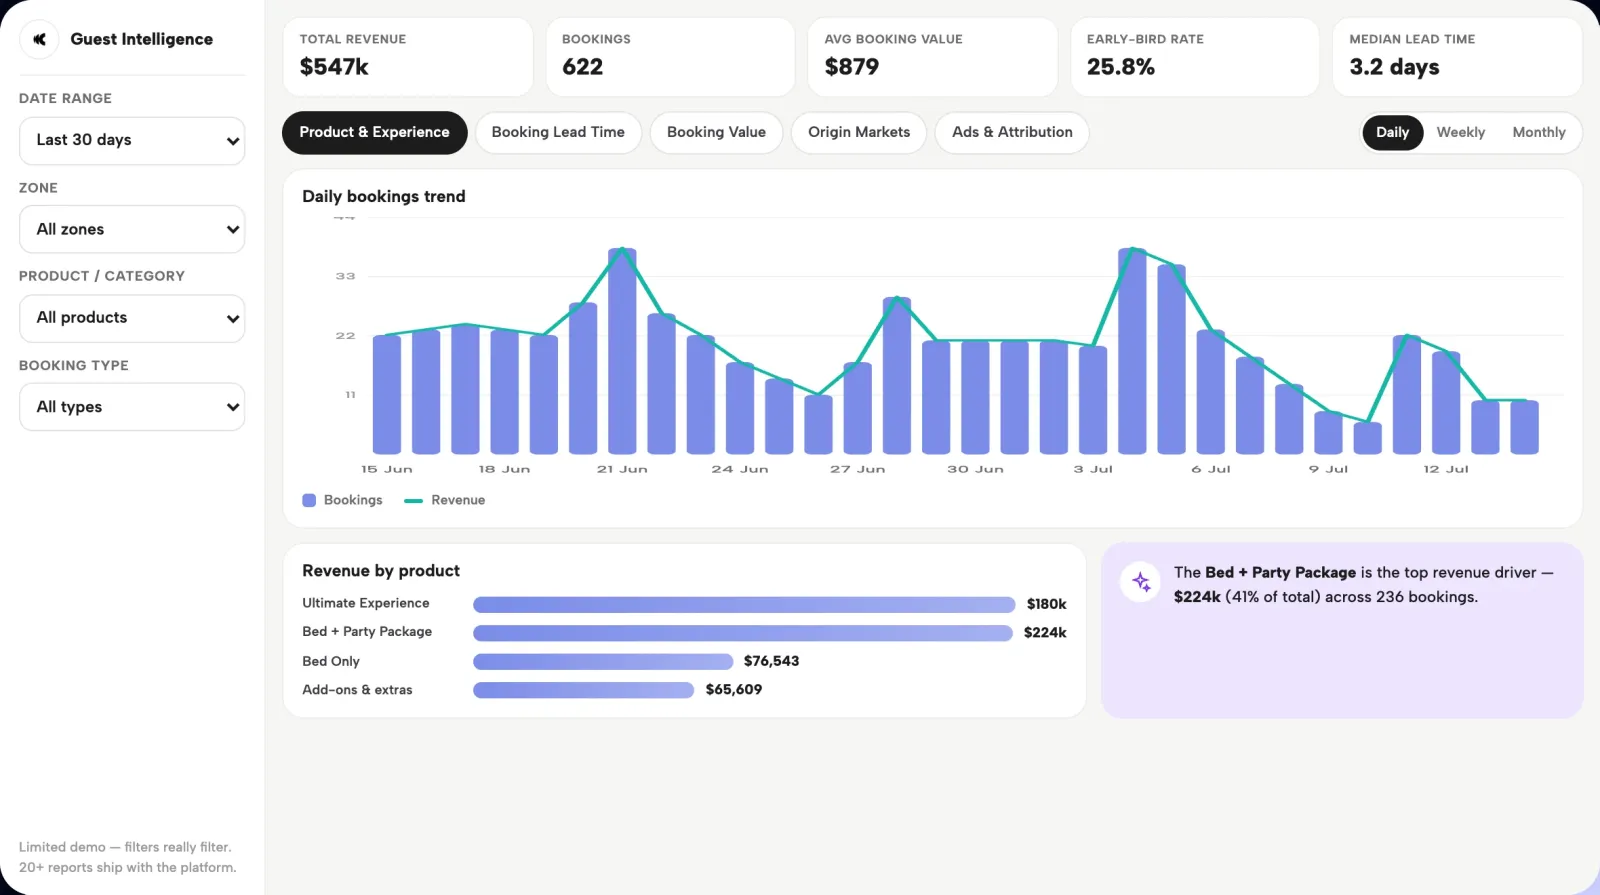Click the Bookings legend purple swatch
Screen dimensions: 1600x895
click(309, 500)
